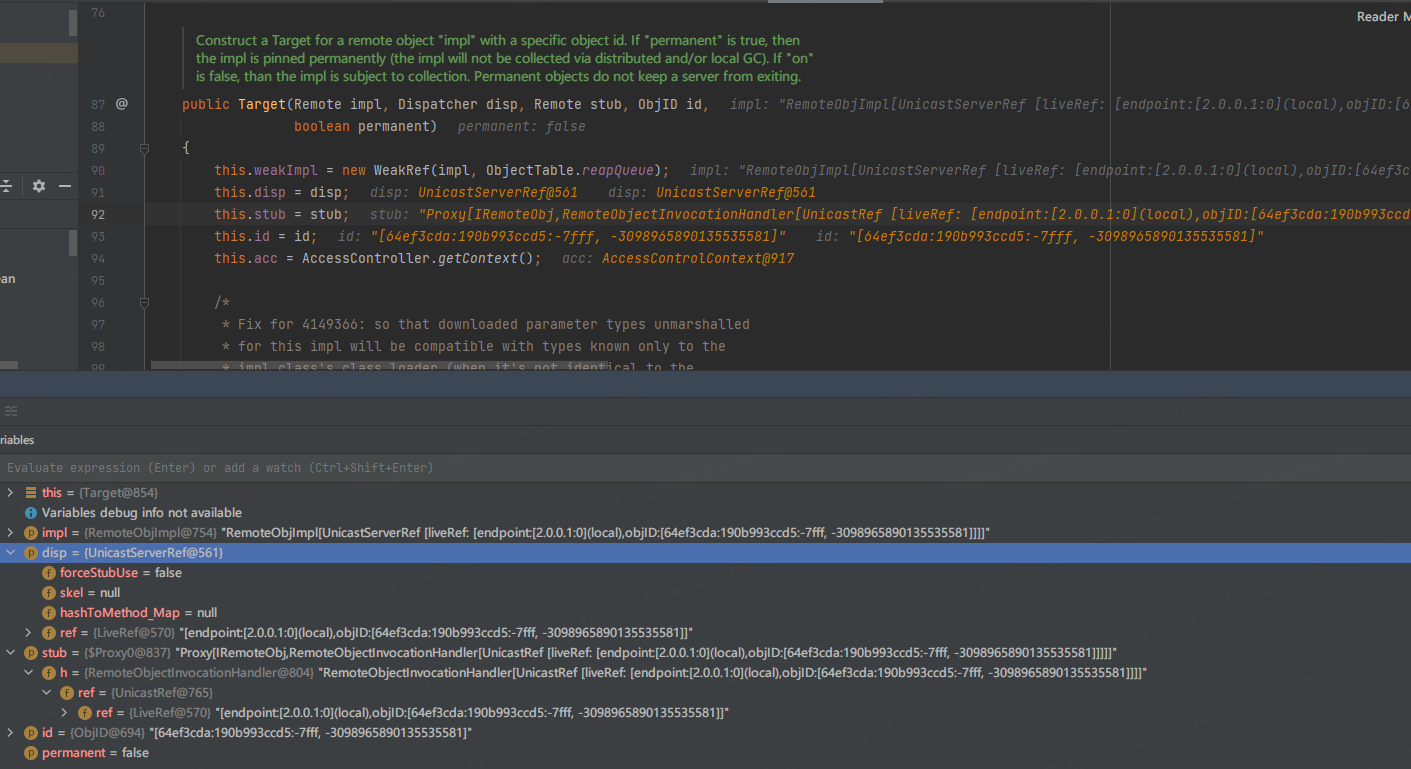The image size is (1411, 769).
Task: Click the lower left panel vertical scrollbar
Action: click(x=73, y=243)
